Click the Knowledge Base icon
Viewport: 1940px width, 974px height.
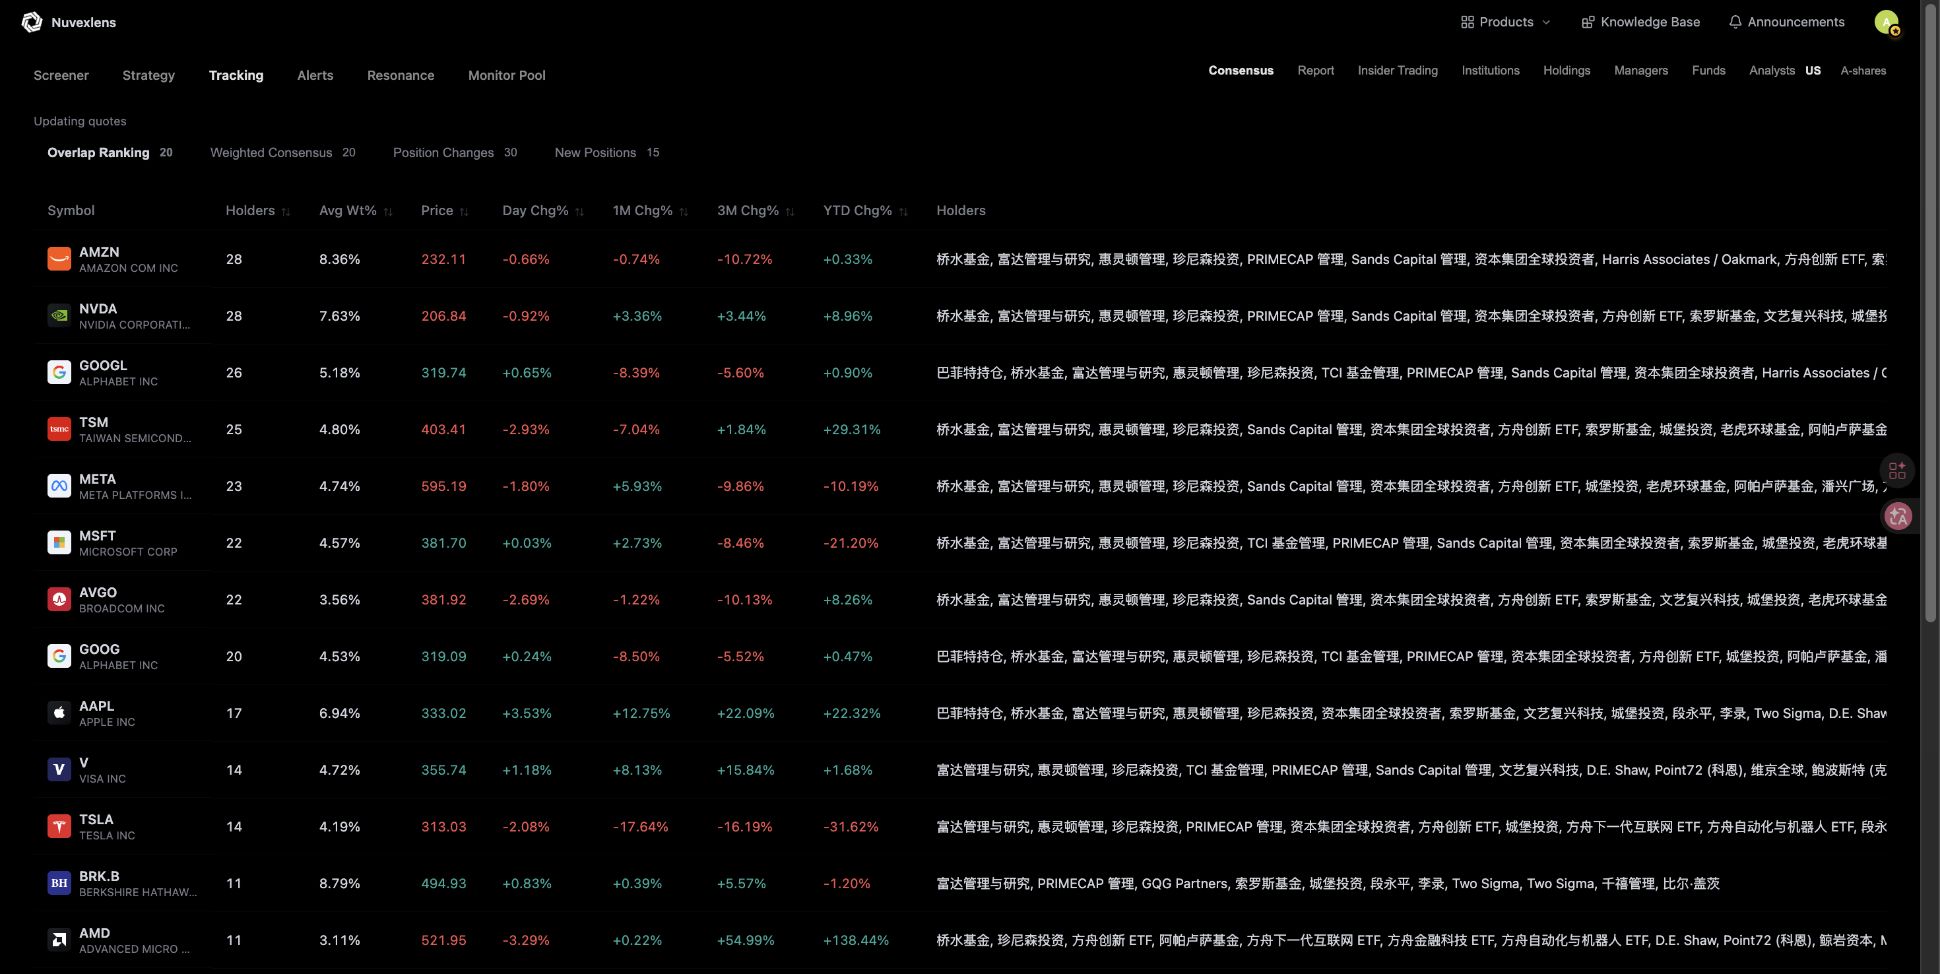1587,22
